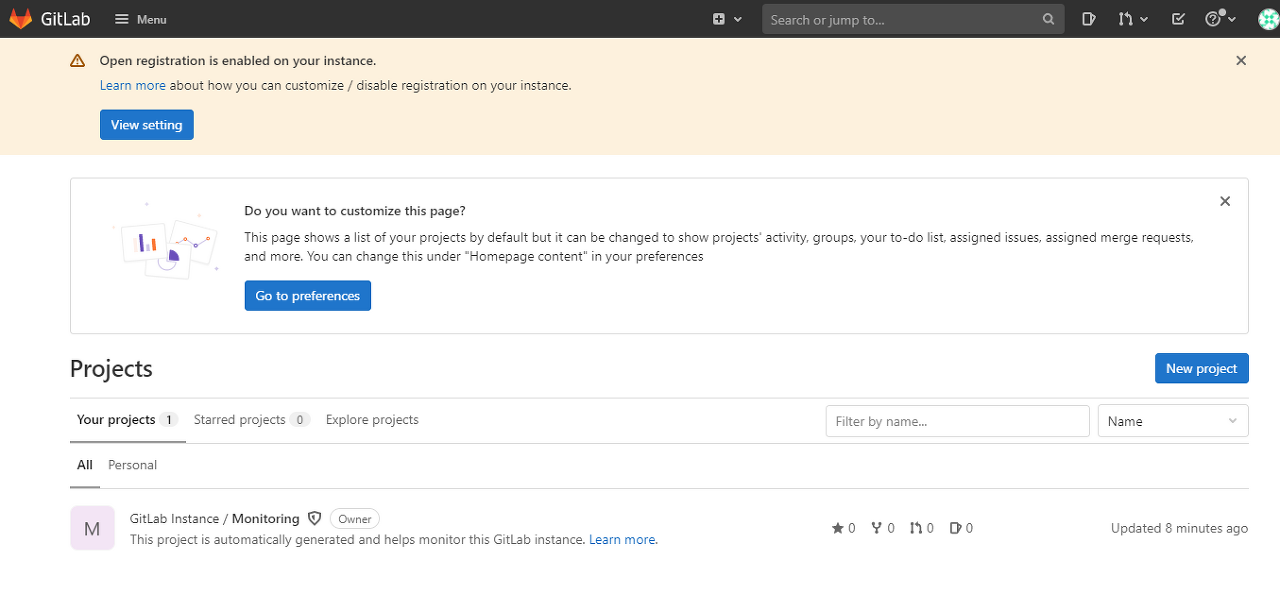Dismiss the open registration warning banner

pyautogui.click(x=1241, y=61)
